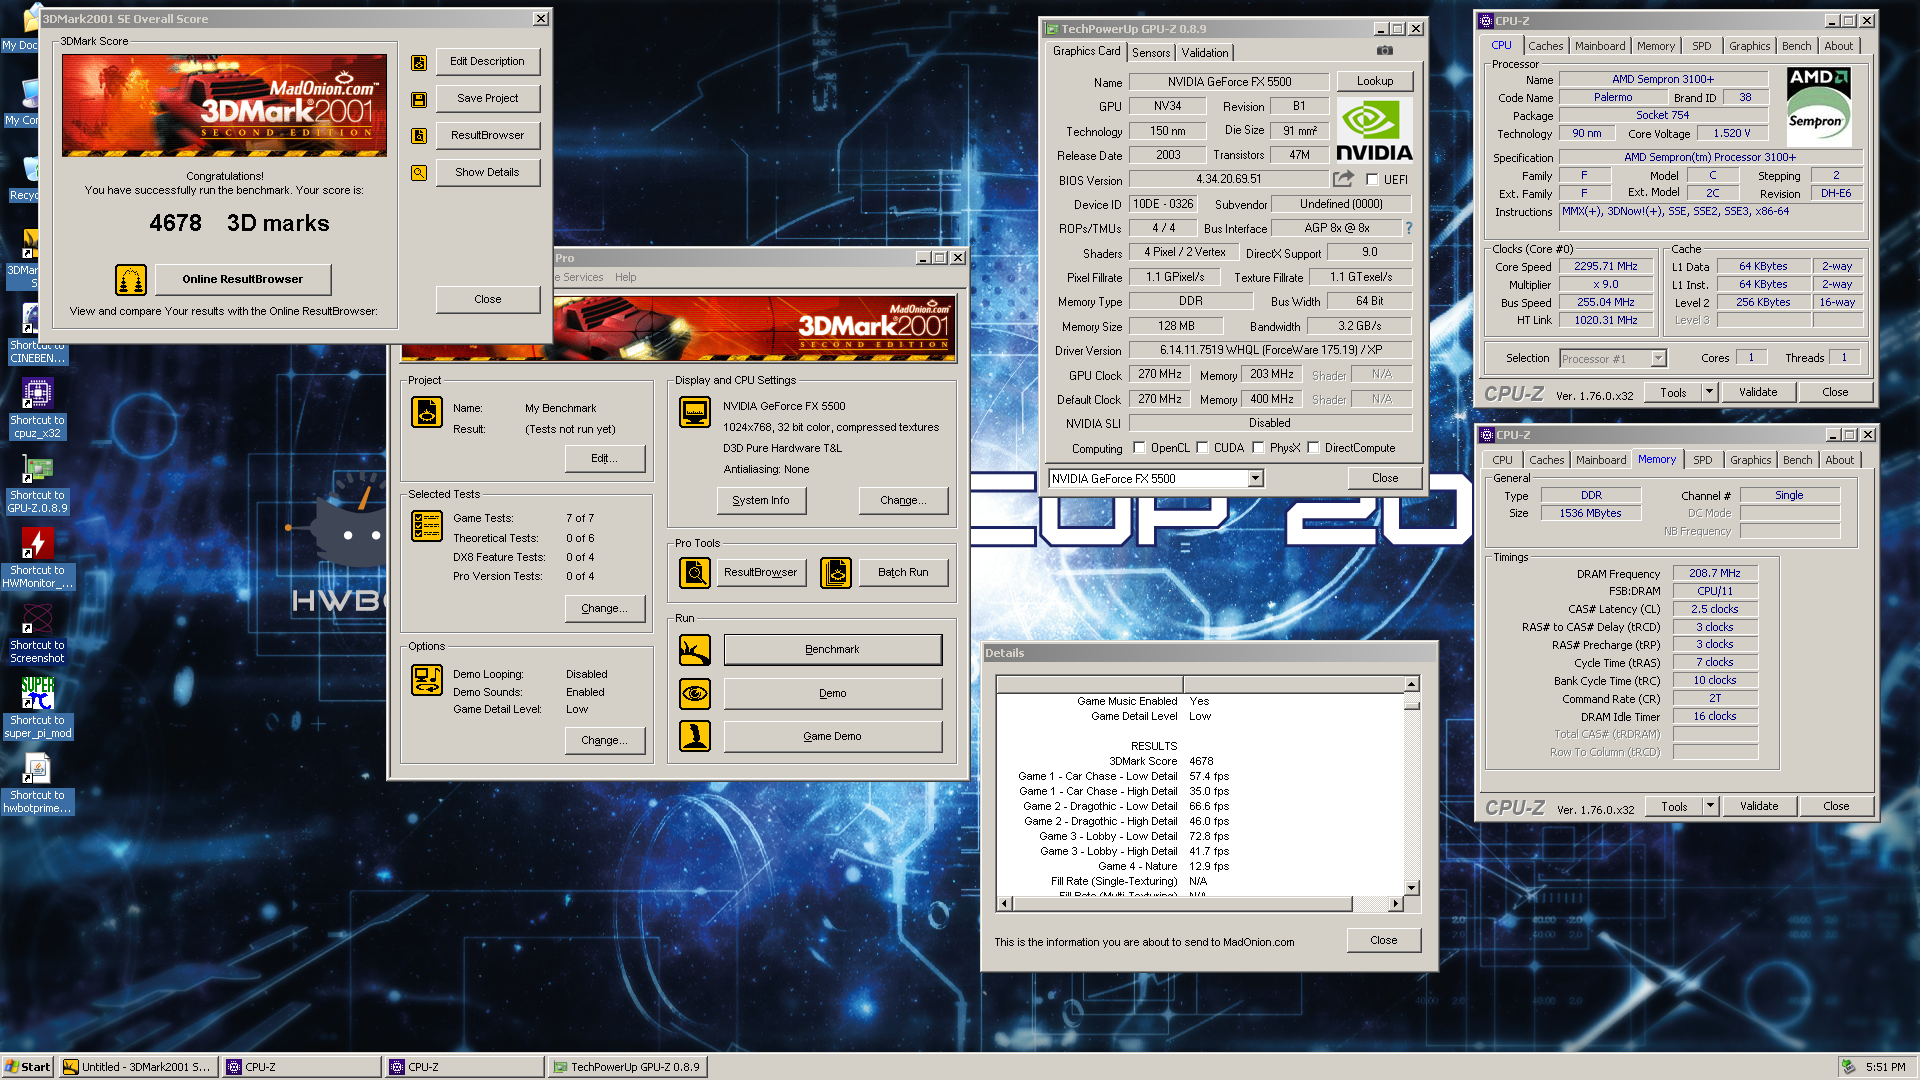Switch to Sensors tab in GPU-Z
This screenshot has height=1080, width=1920.
click(1151, 53)
